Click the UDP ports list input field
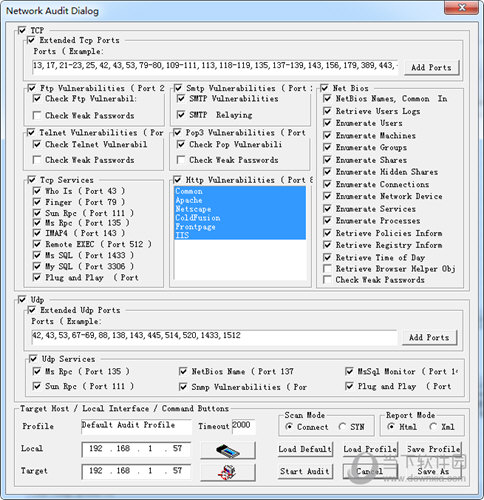The image size is (484, 500). click(x=214, y=337)
